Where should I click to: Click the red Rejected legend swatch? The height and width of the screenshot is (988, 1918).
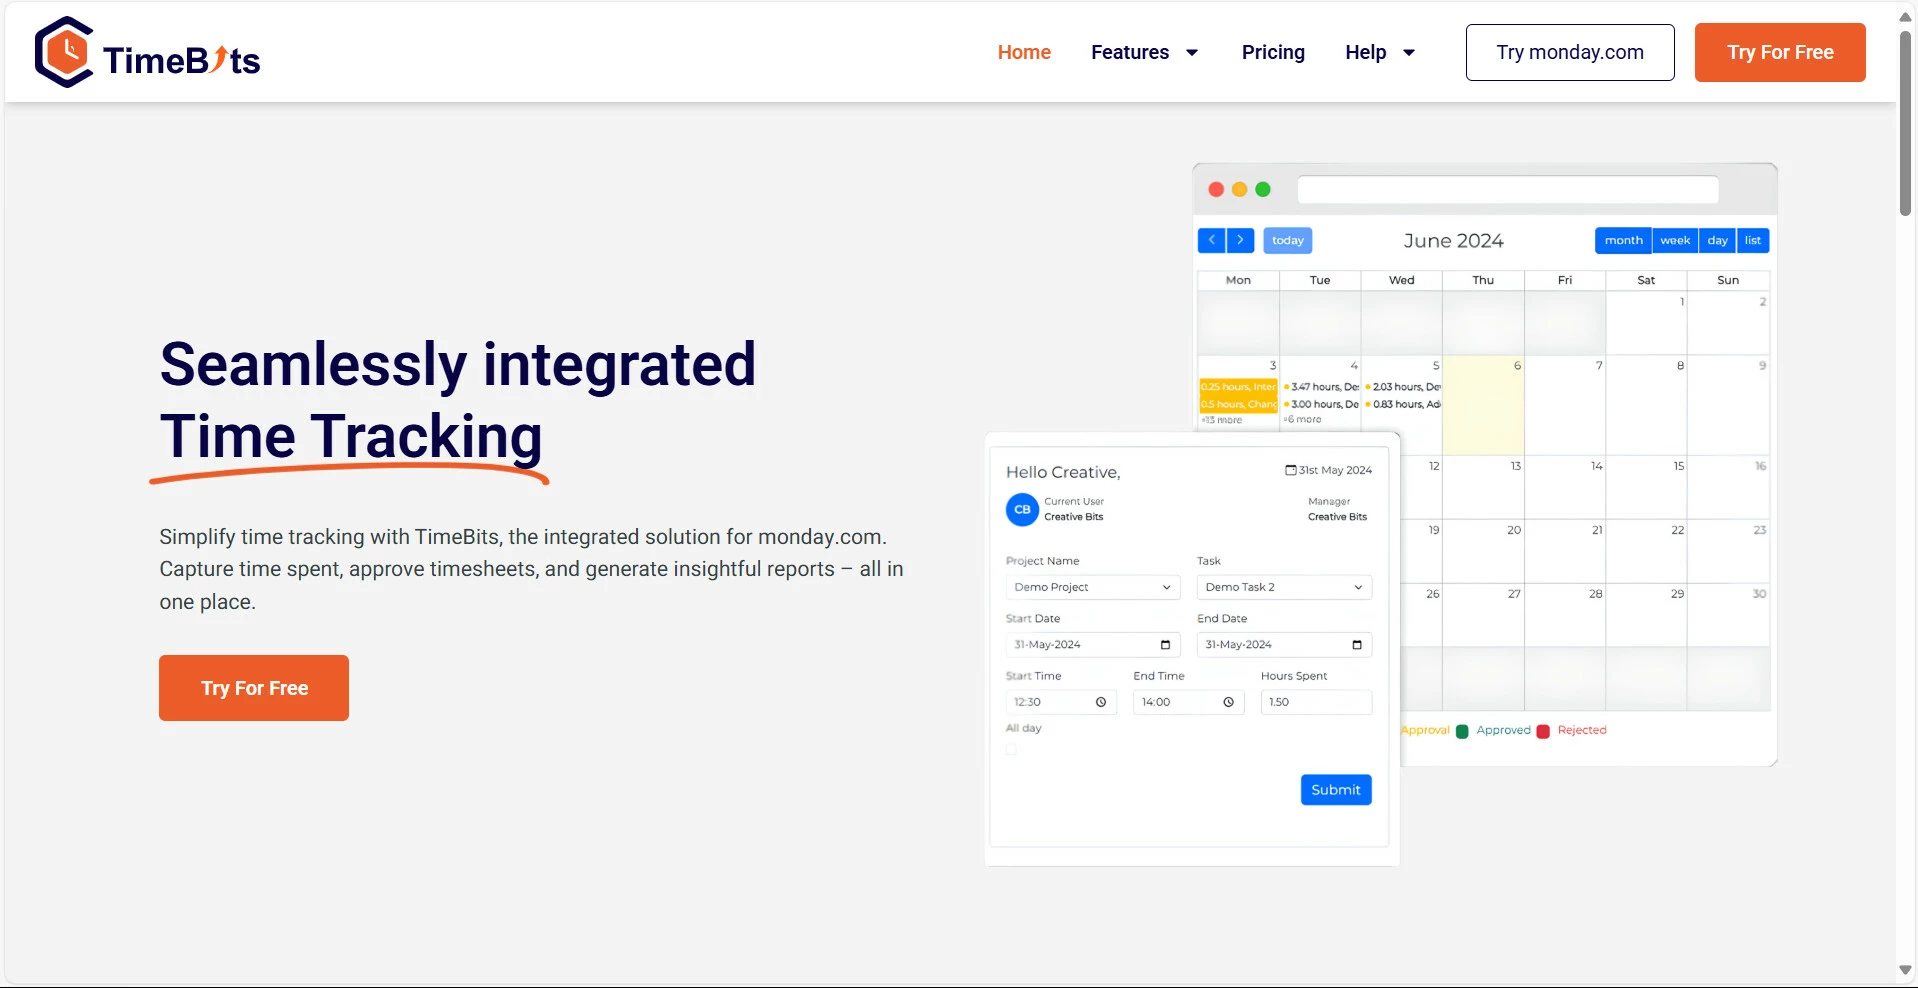pos(1543,731)
